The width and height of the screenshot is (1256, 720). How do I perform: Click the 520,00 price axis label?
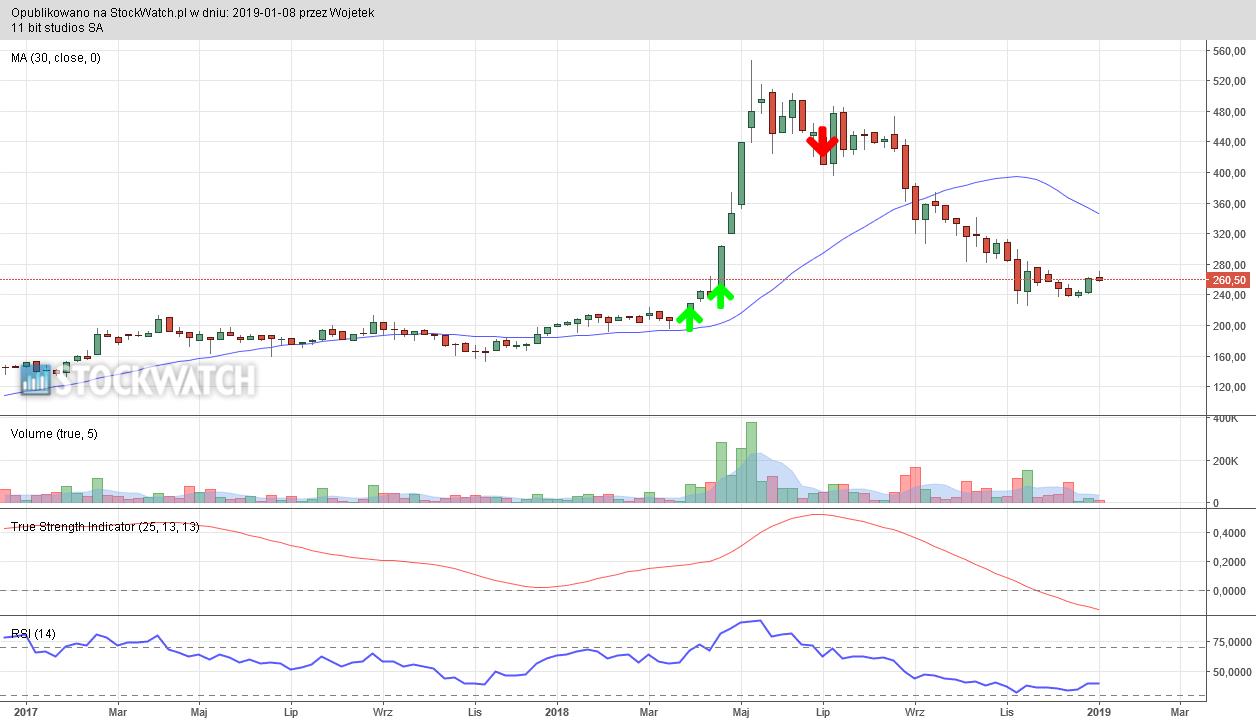[1227, 82]
